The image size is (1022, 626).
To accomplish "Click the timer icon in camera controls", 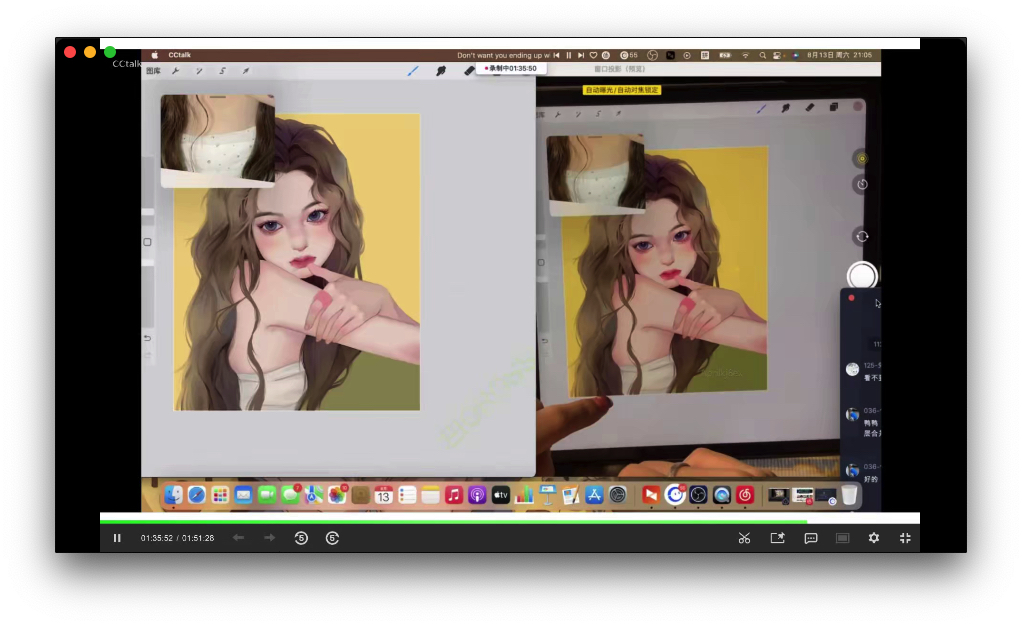I will 862,185.
